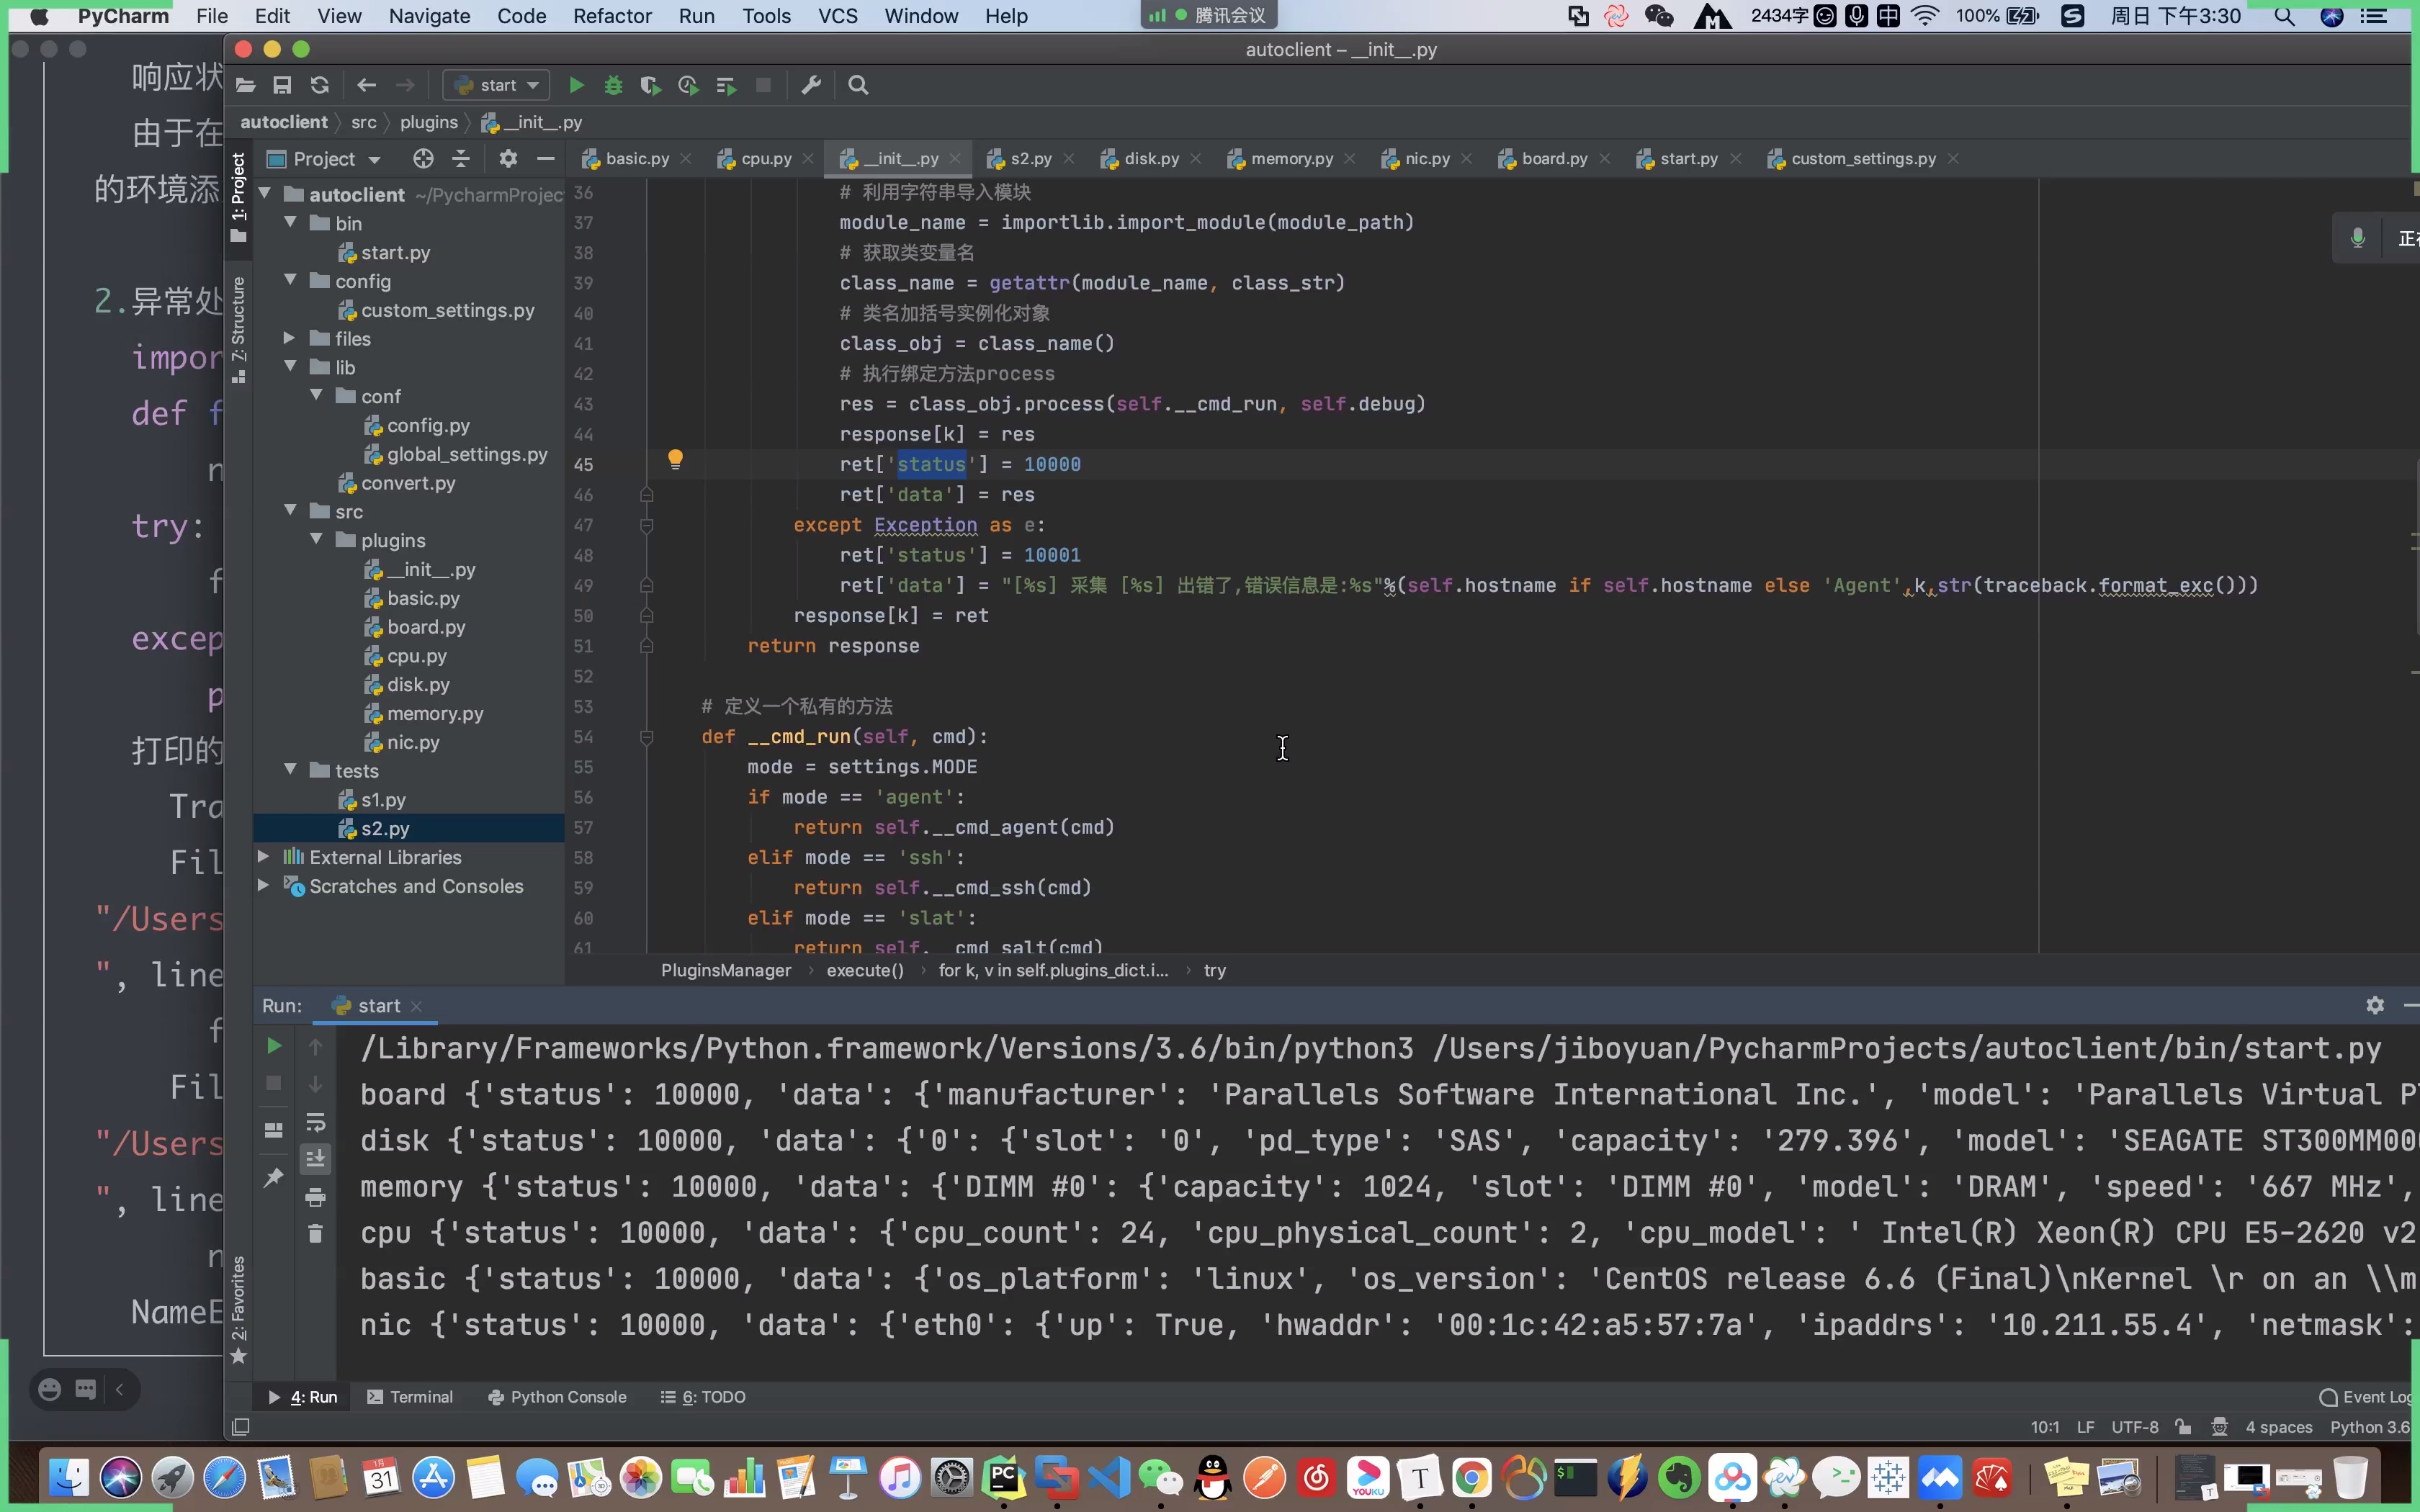Click the green Run button in toolbar
Viewport: 2420px width, 1512px height.
(x=576, y=86)
